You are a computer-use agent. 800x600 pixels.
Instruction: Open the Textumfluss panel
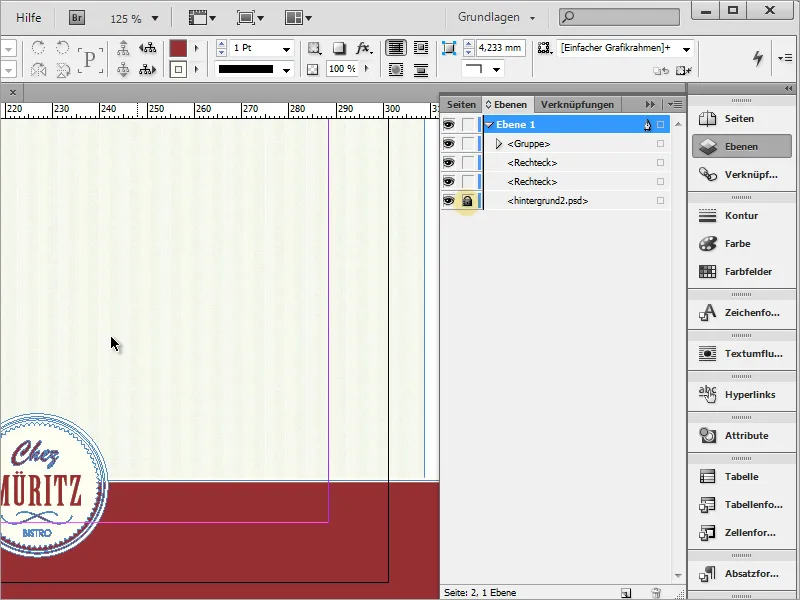pos(741,353)
